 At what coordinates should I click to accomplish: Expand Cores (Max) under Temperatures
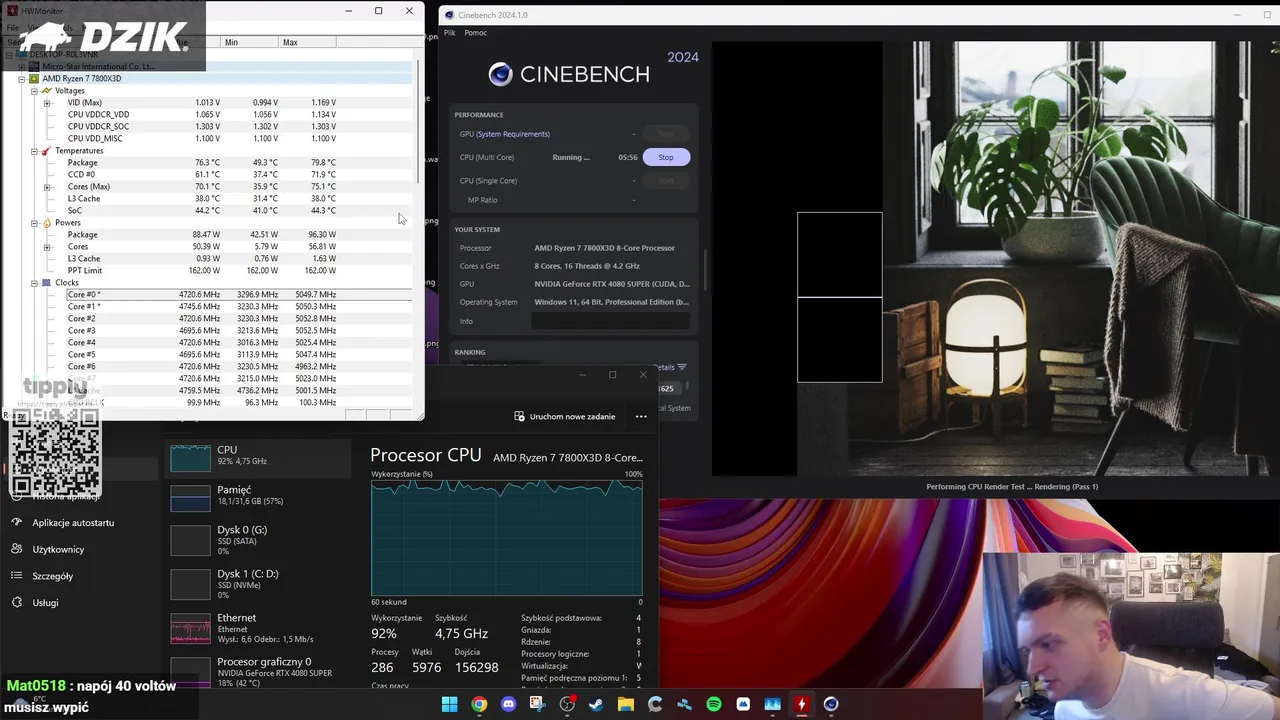(x=46, y=187)
